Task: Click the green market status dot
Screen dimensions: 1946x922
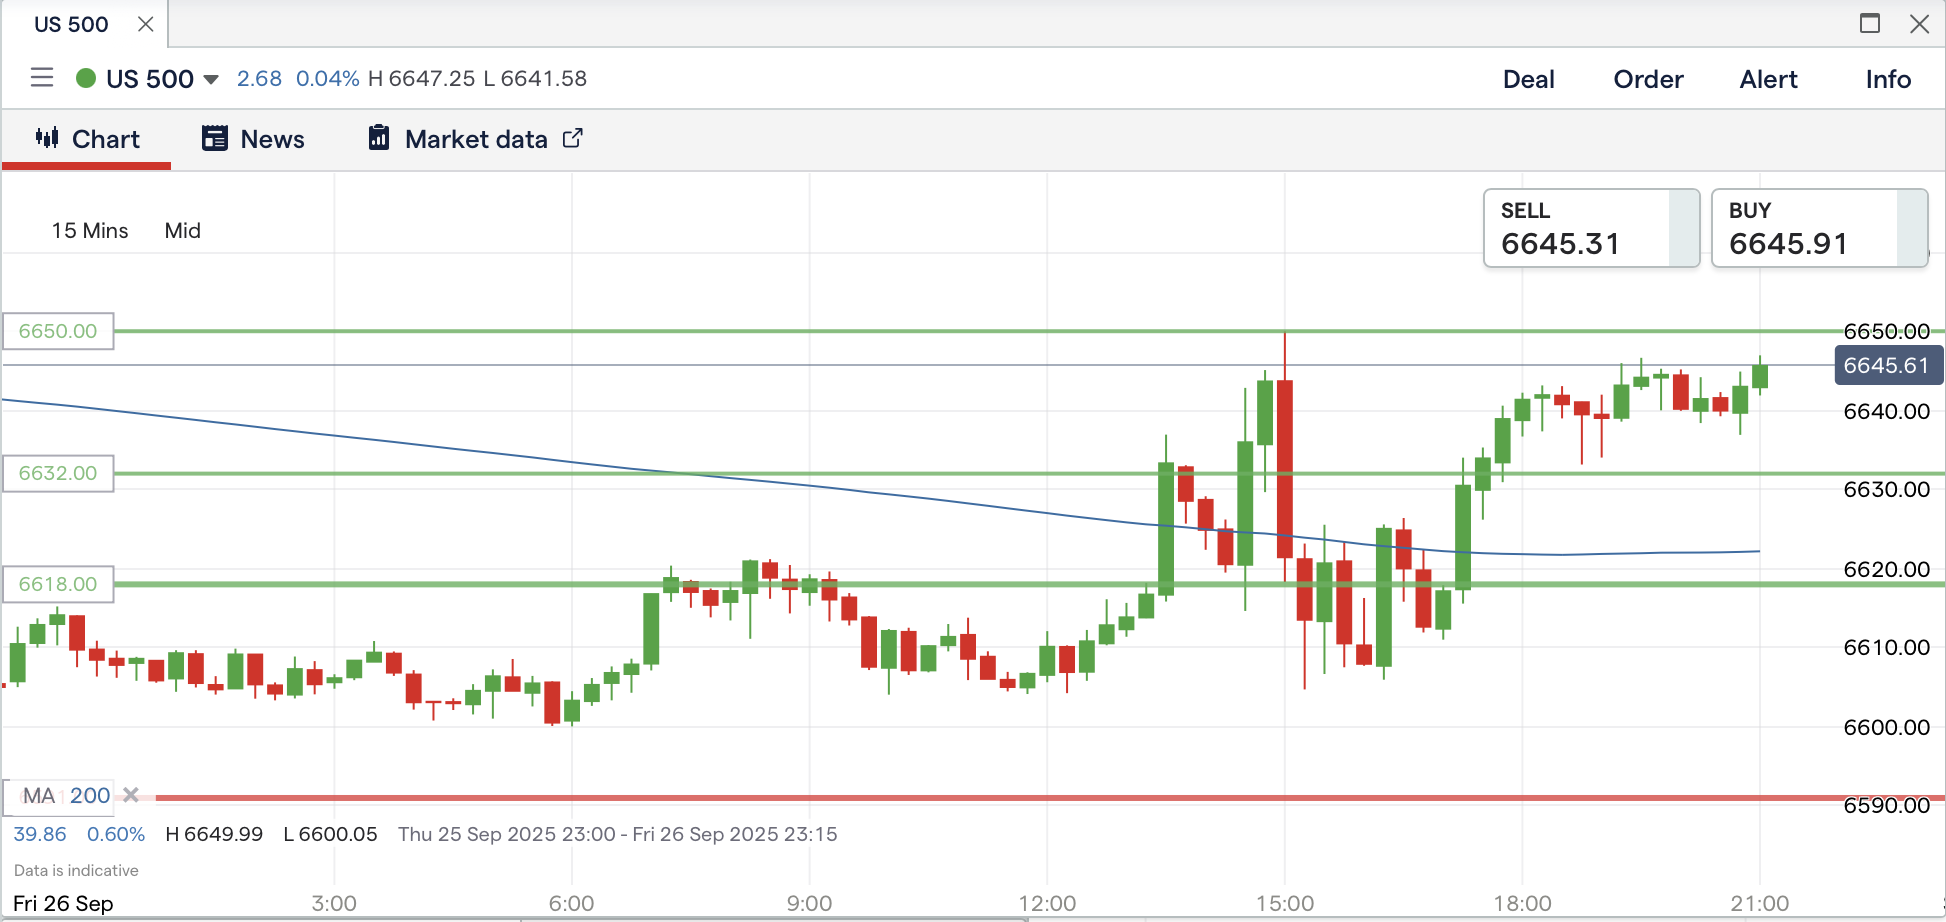Action: [86, 78]
